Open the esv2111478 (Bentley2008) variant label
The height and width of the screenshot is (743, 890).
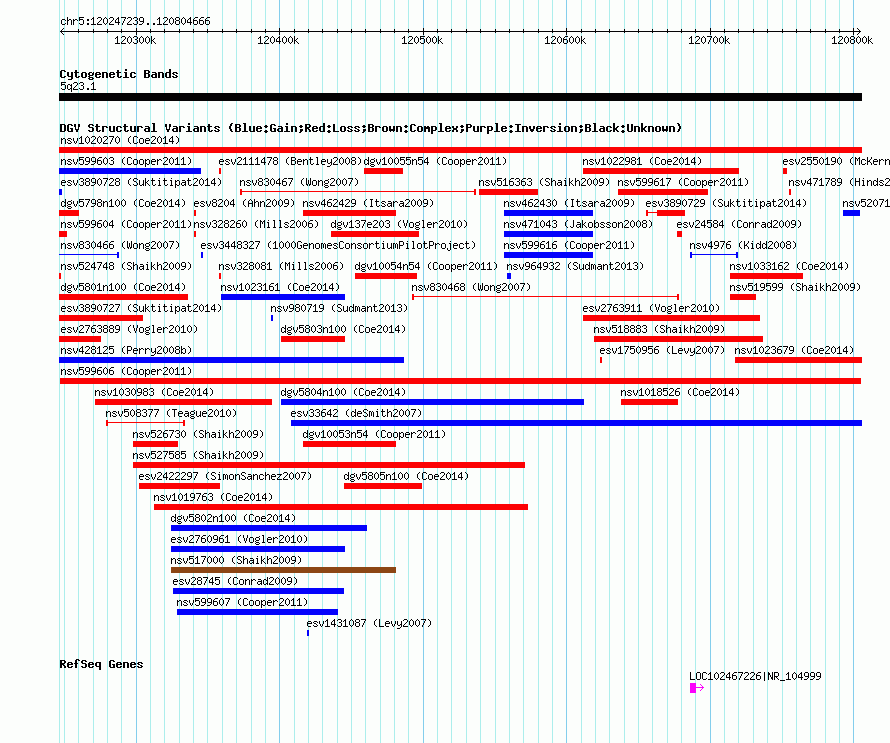[290, 161]
